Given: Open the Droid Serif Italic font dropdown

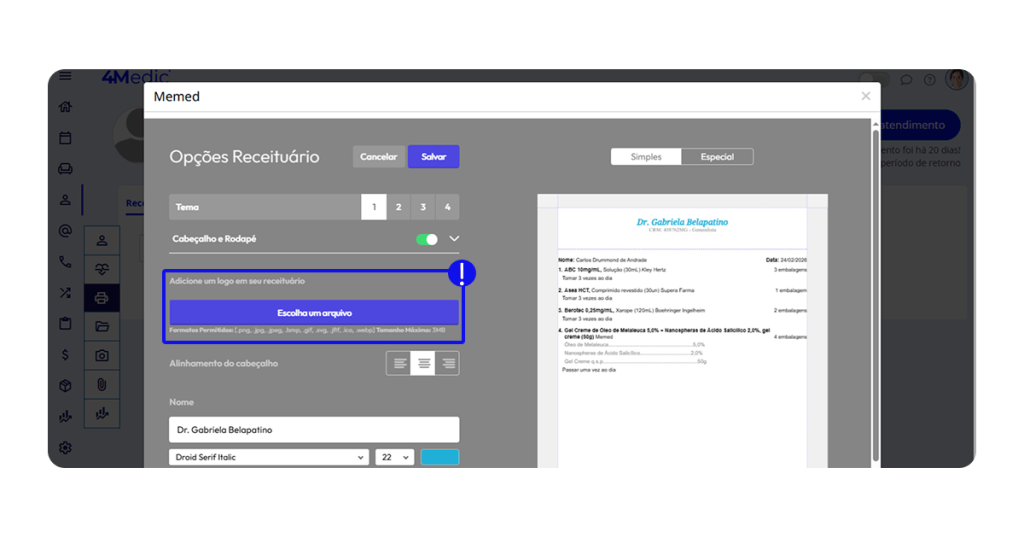Looking at the screenshot, I should [x=269, y=457].
